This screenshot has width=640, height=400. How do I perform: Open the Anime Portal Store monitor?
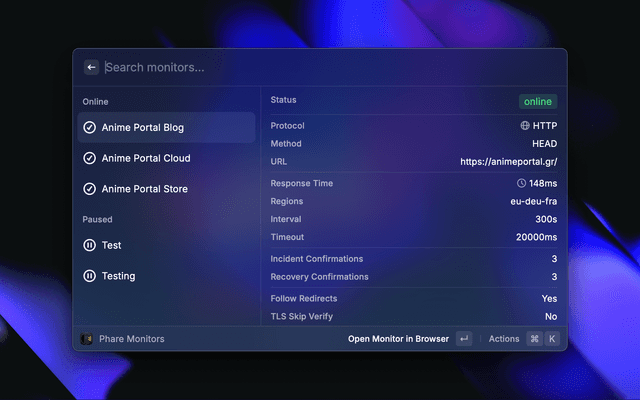click(x=145, y=189)
